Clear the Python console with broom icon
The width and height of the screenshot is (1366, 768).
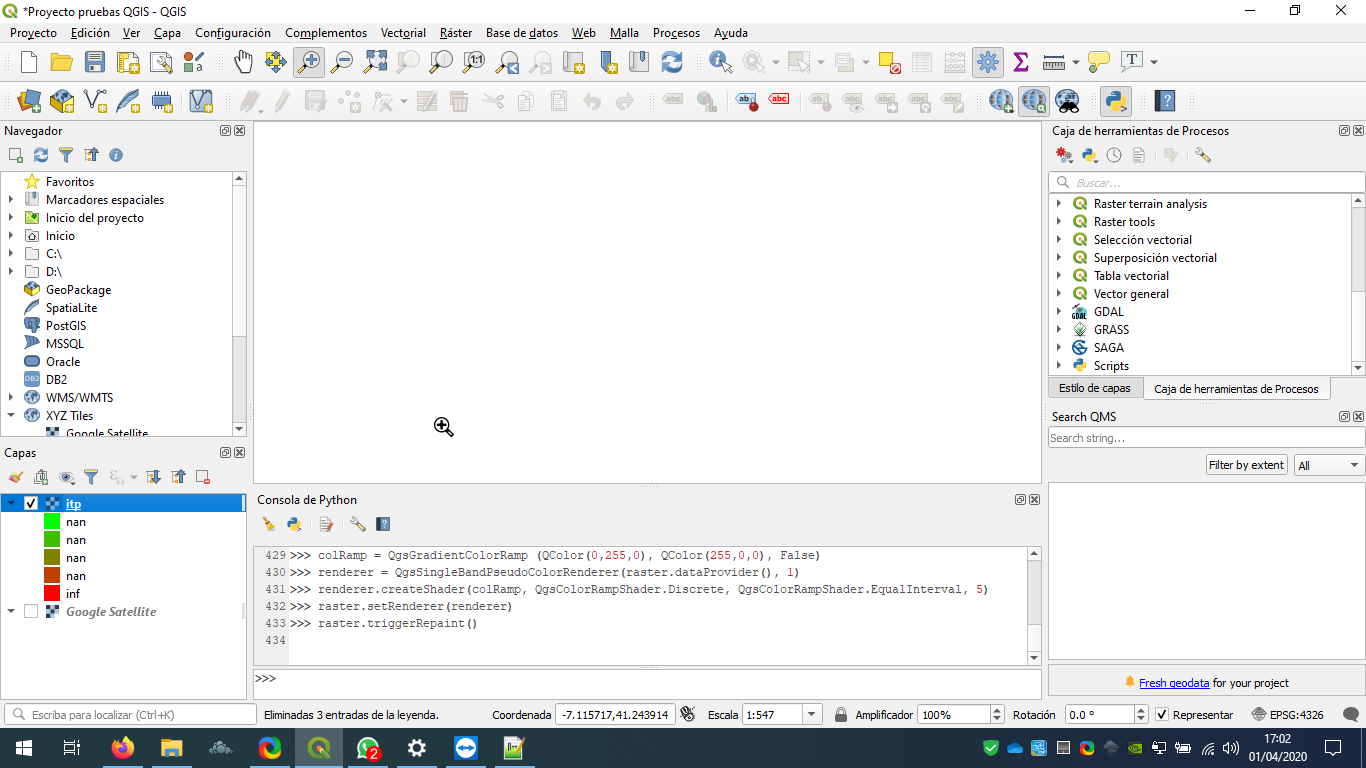(269, 524)
